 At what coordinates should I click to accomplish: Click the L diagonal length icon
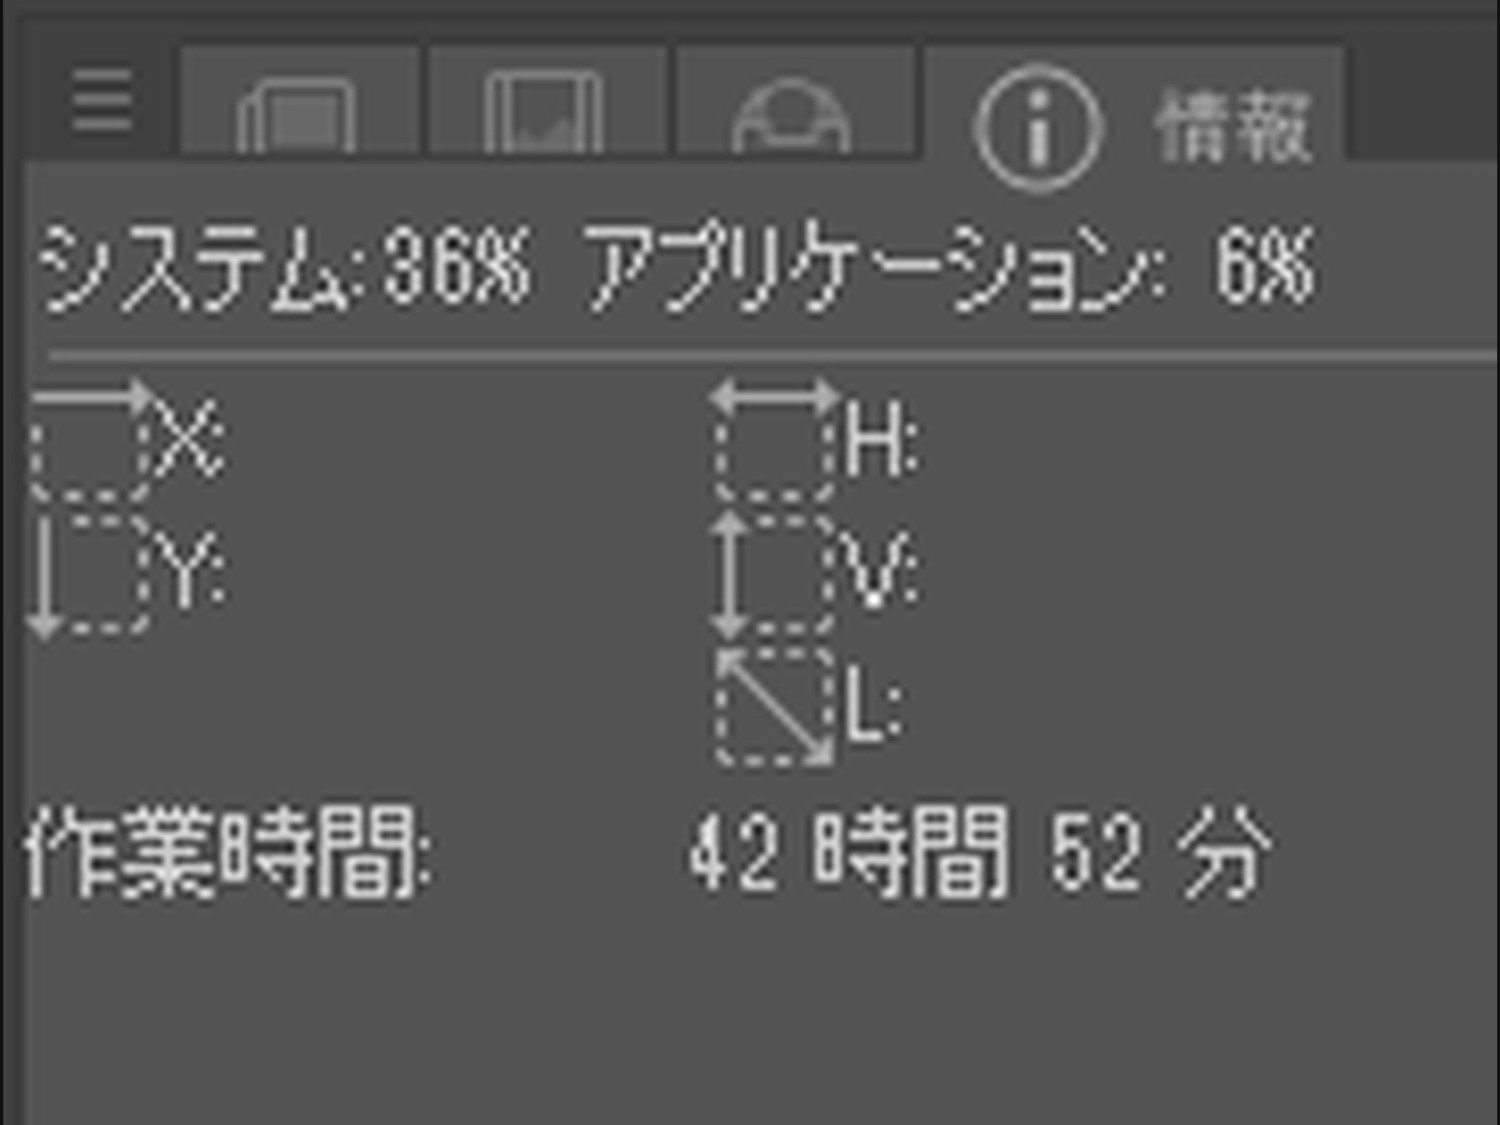tap(775, 706)
